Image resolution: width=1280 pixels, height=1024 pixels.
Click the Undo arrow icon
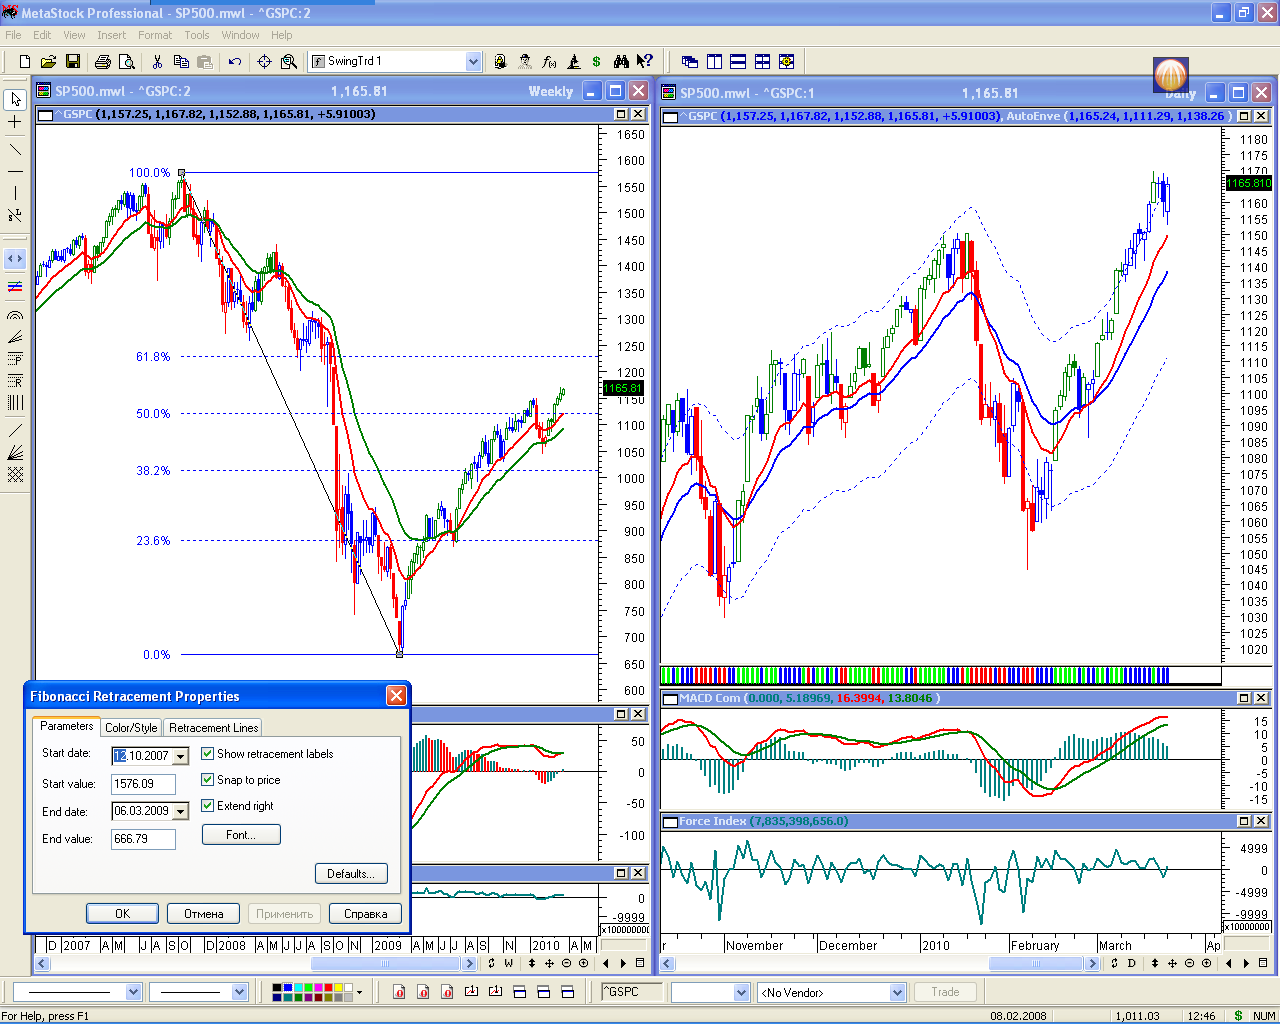click(235, 62)
